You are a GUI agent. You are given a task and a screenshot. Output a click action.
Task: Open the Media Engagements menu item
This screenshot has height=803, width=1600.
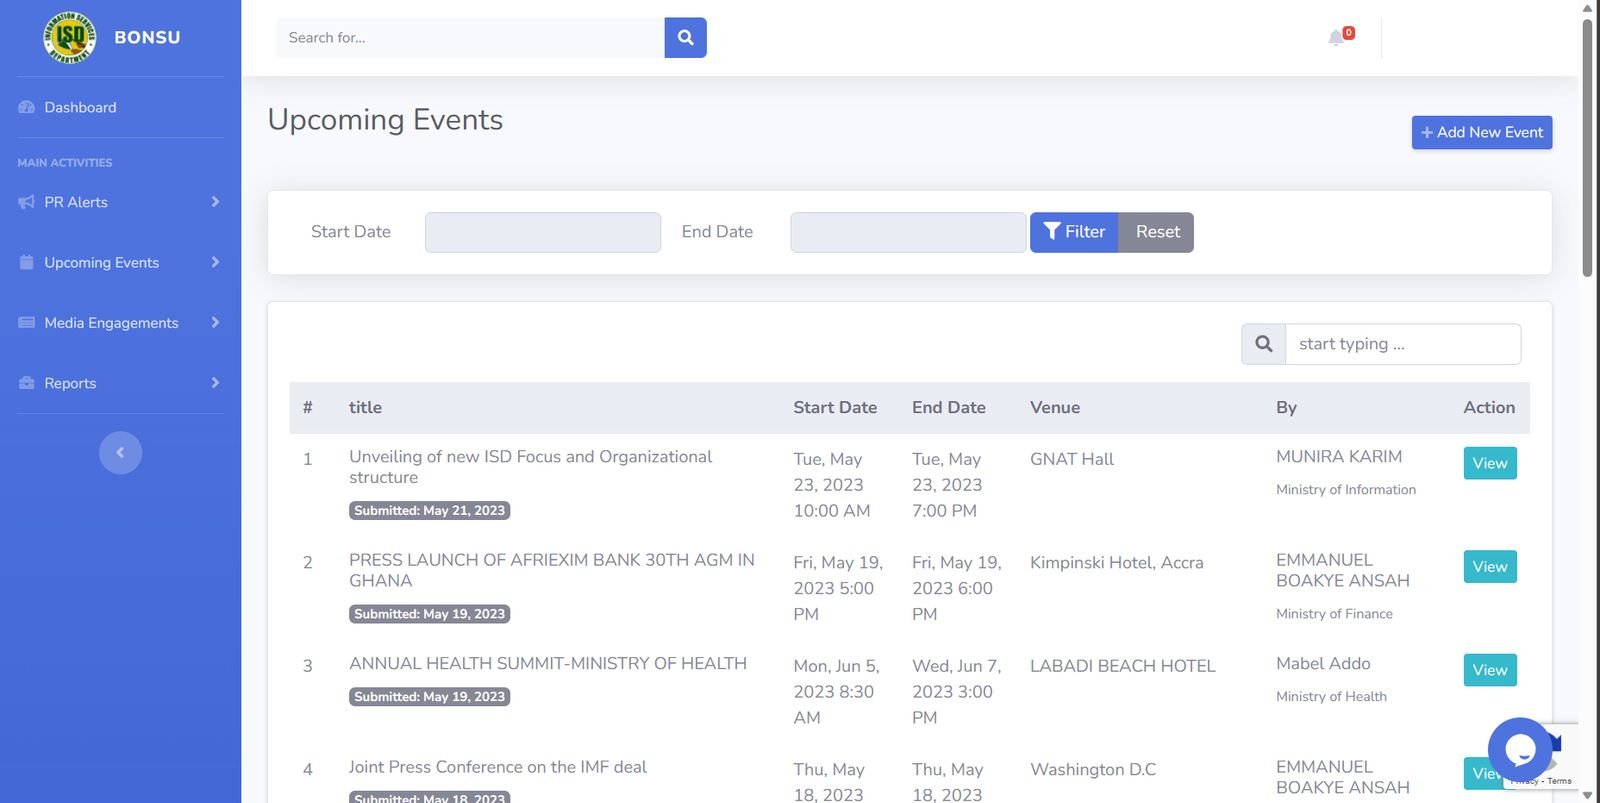(x=111, y=323)
